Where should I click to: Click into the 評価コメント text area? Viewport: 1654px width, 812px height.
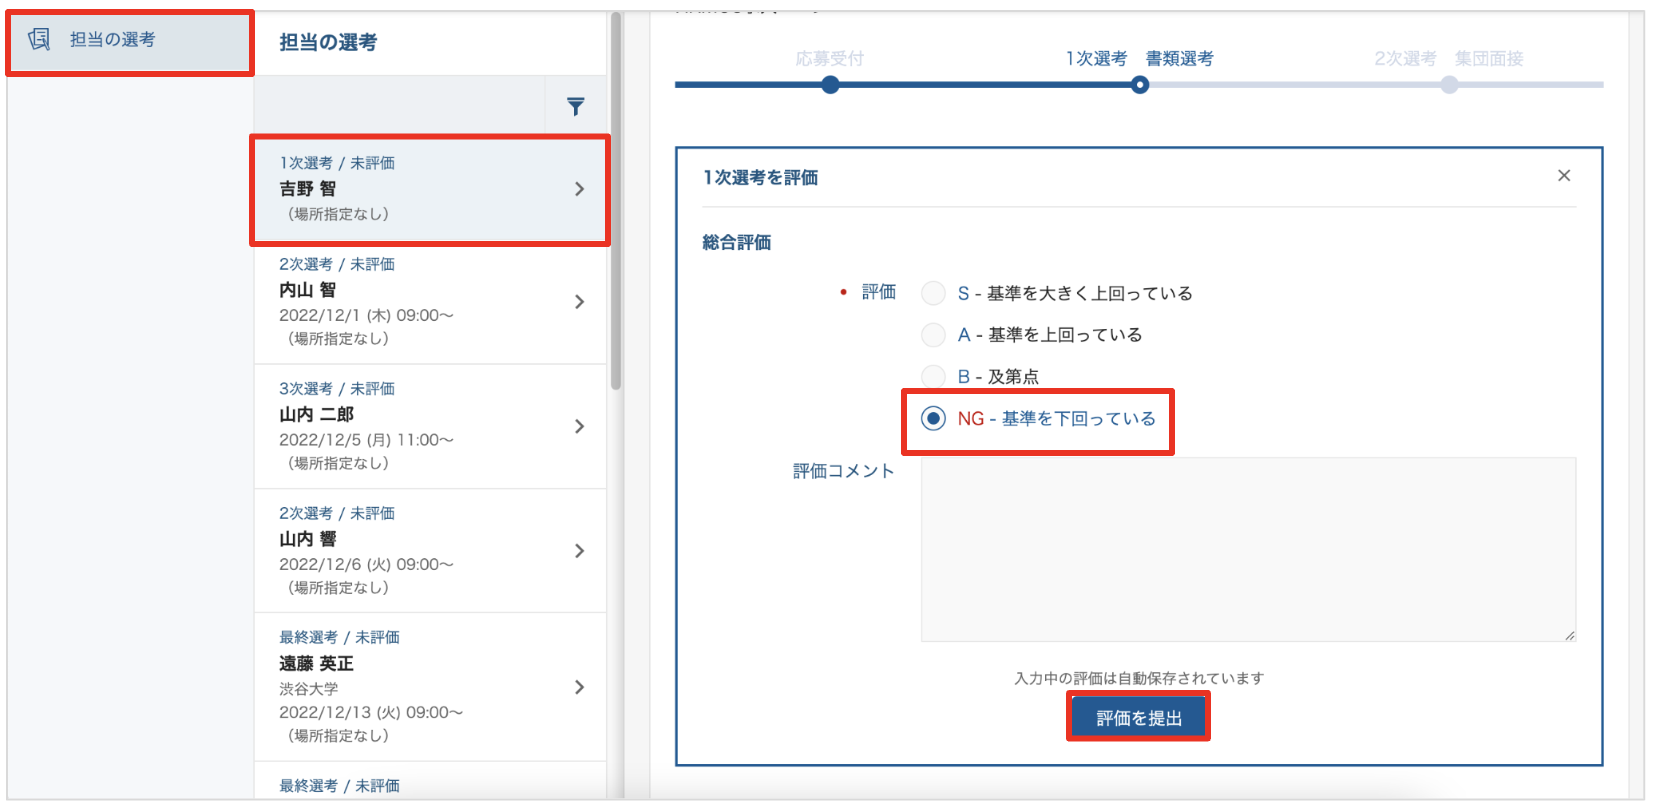click(1247, 549)
